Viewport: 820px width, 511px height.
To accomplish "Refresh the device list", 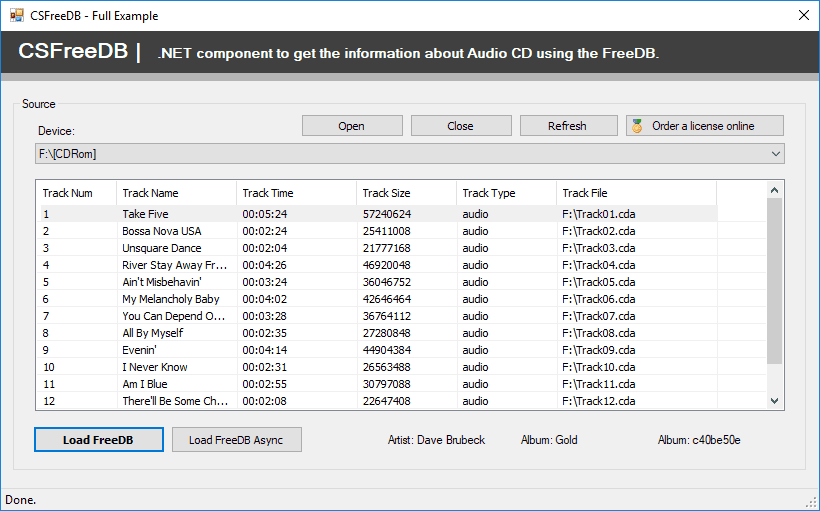I will point(567,126).
